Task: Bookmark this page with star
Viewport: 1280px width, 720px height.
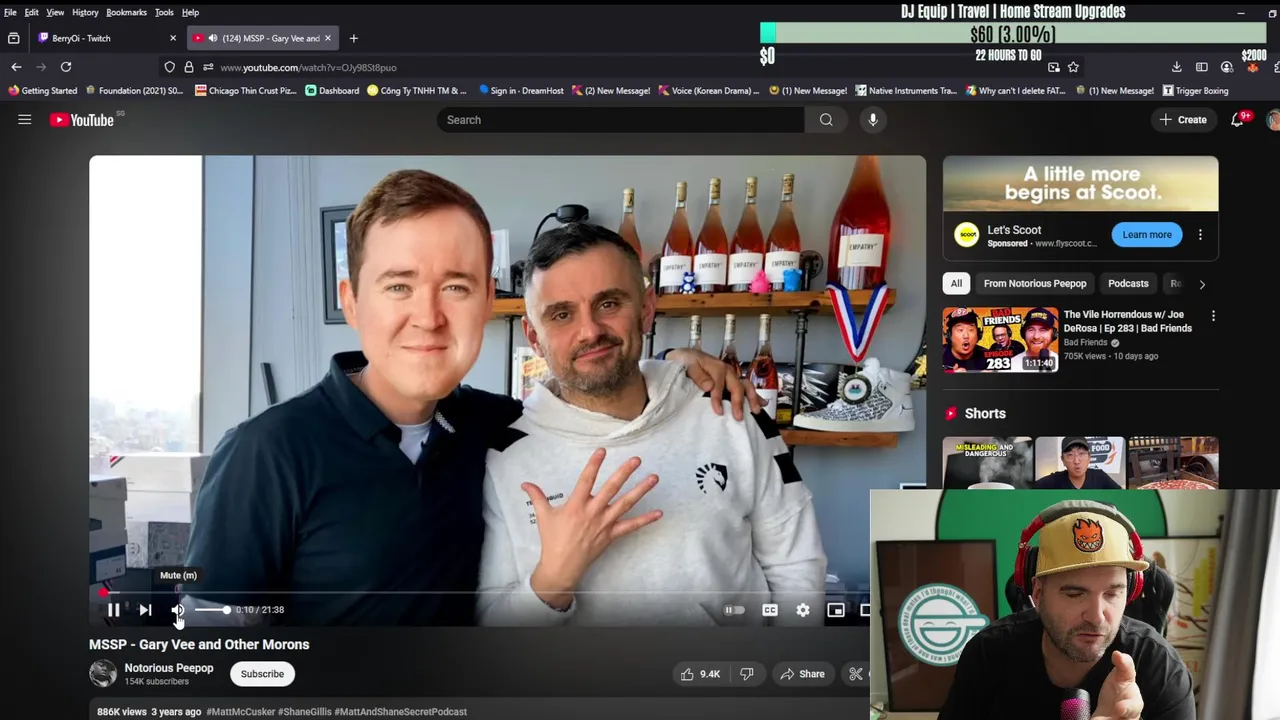Action: (1073, 67)
